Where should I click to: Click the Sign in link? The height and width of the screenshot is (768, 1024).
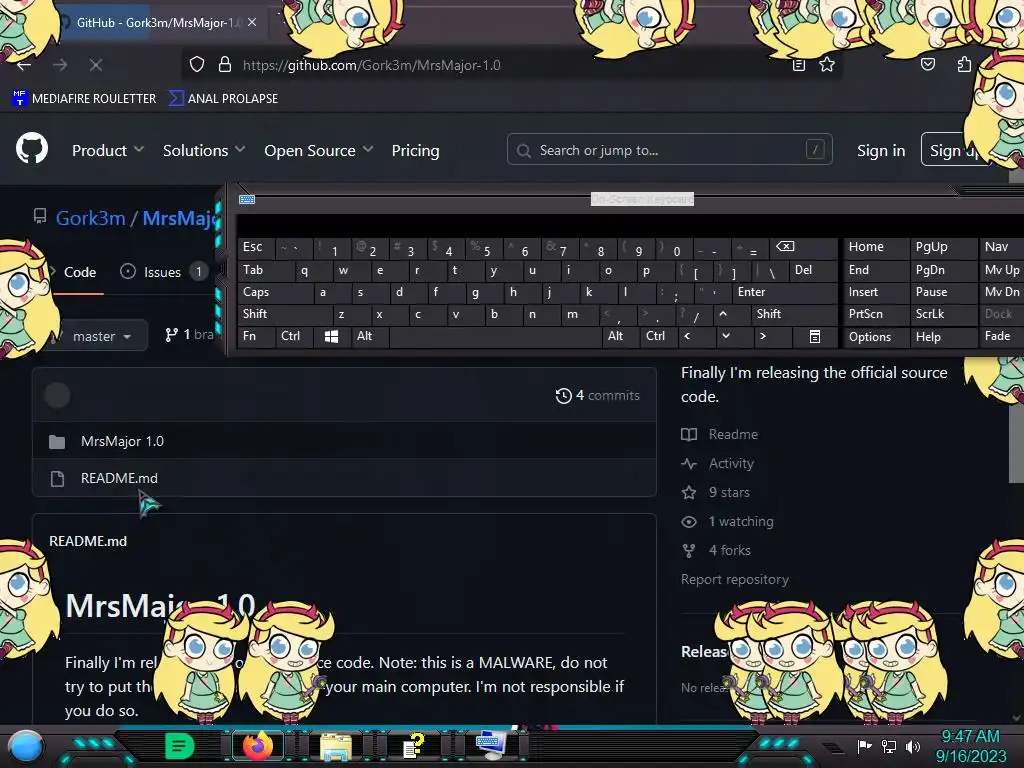[881, 150]
